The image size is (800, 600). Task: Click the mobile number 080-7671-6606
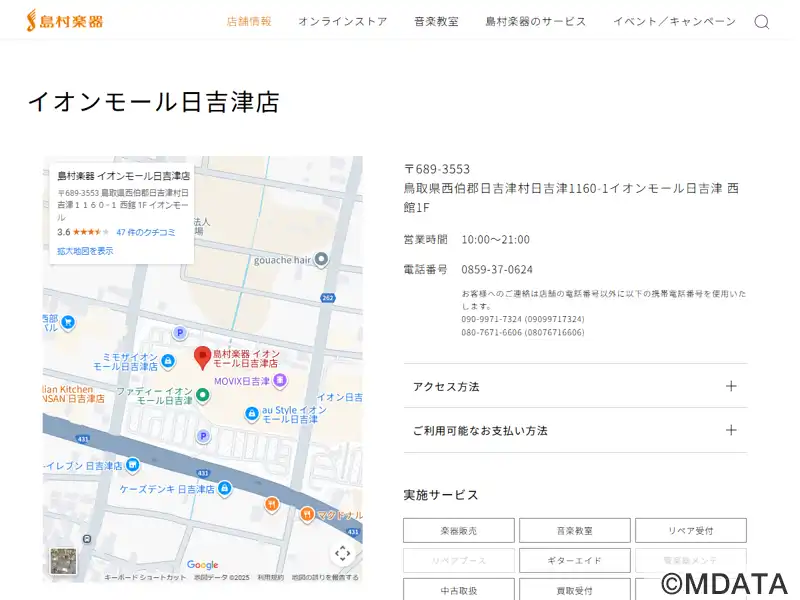[x=491, y=332]
